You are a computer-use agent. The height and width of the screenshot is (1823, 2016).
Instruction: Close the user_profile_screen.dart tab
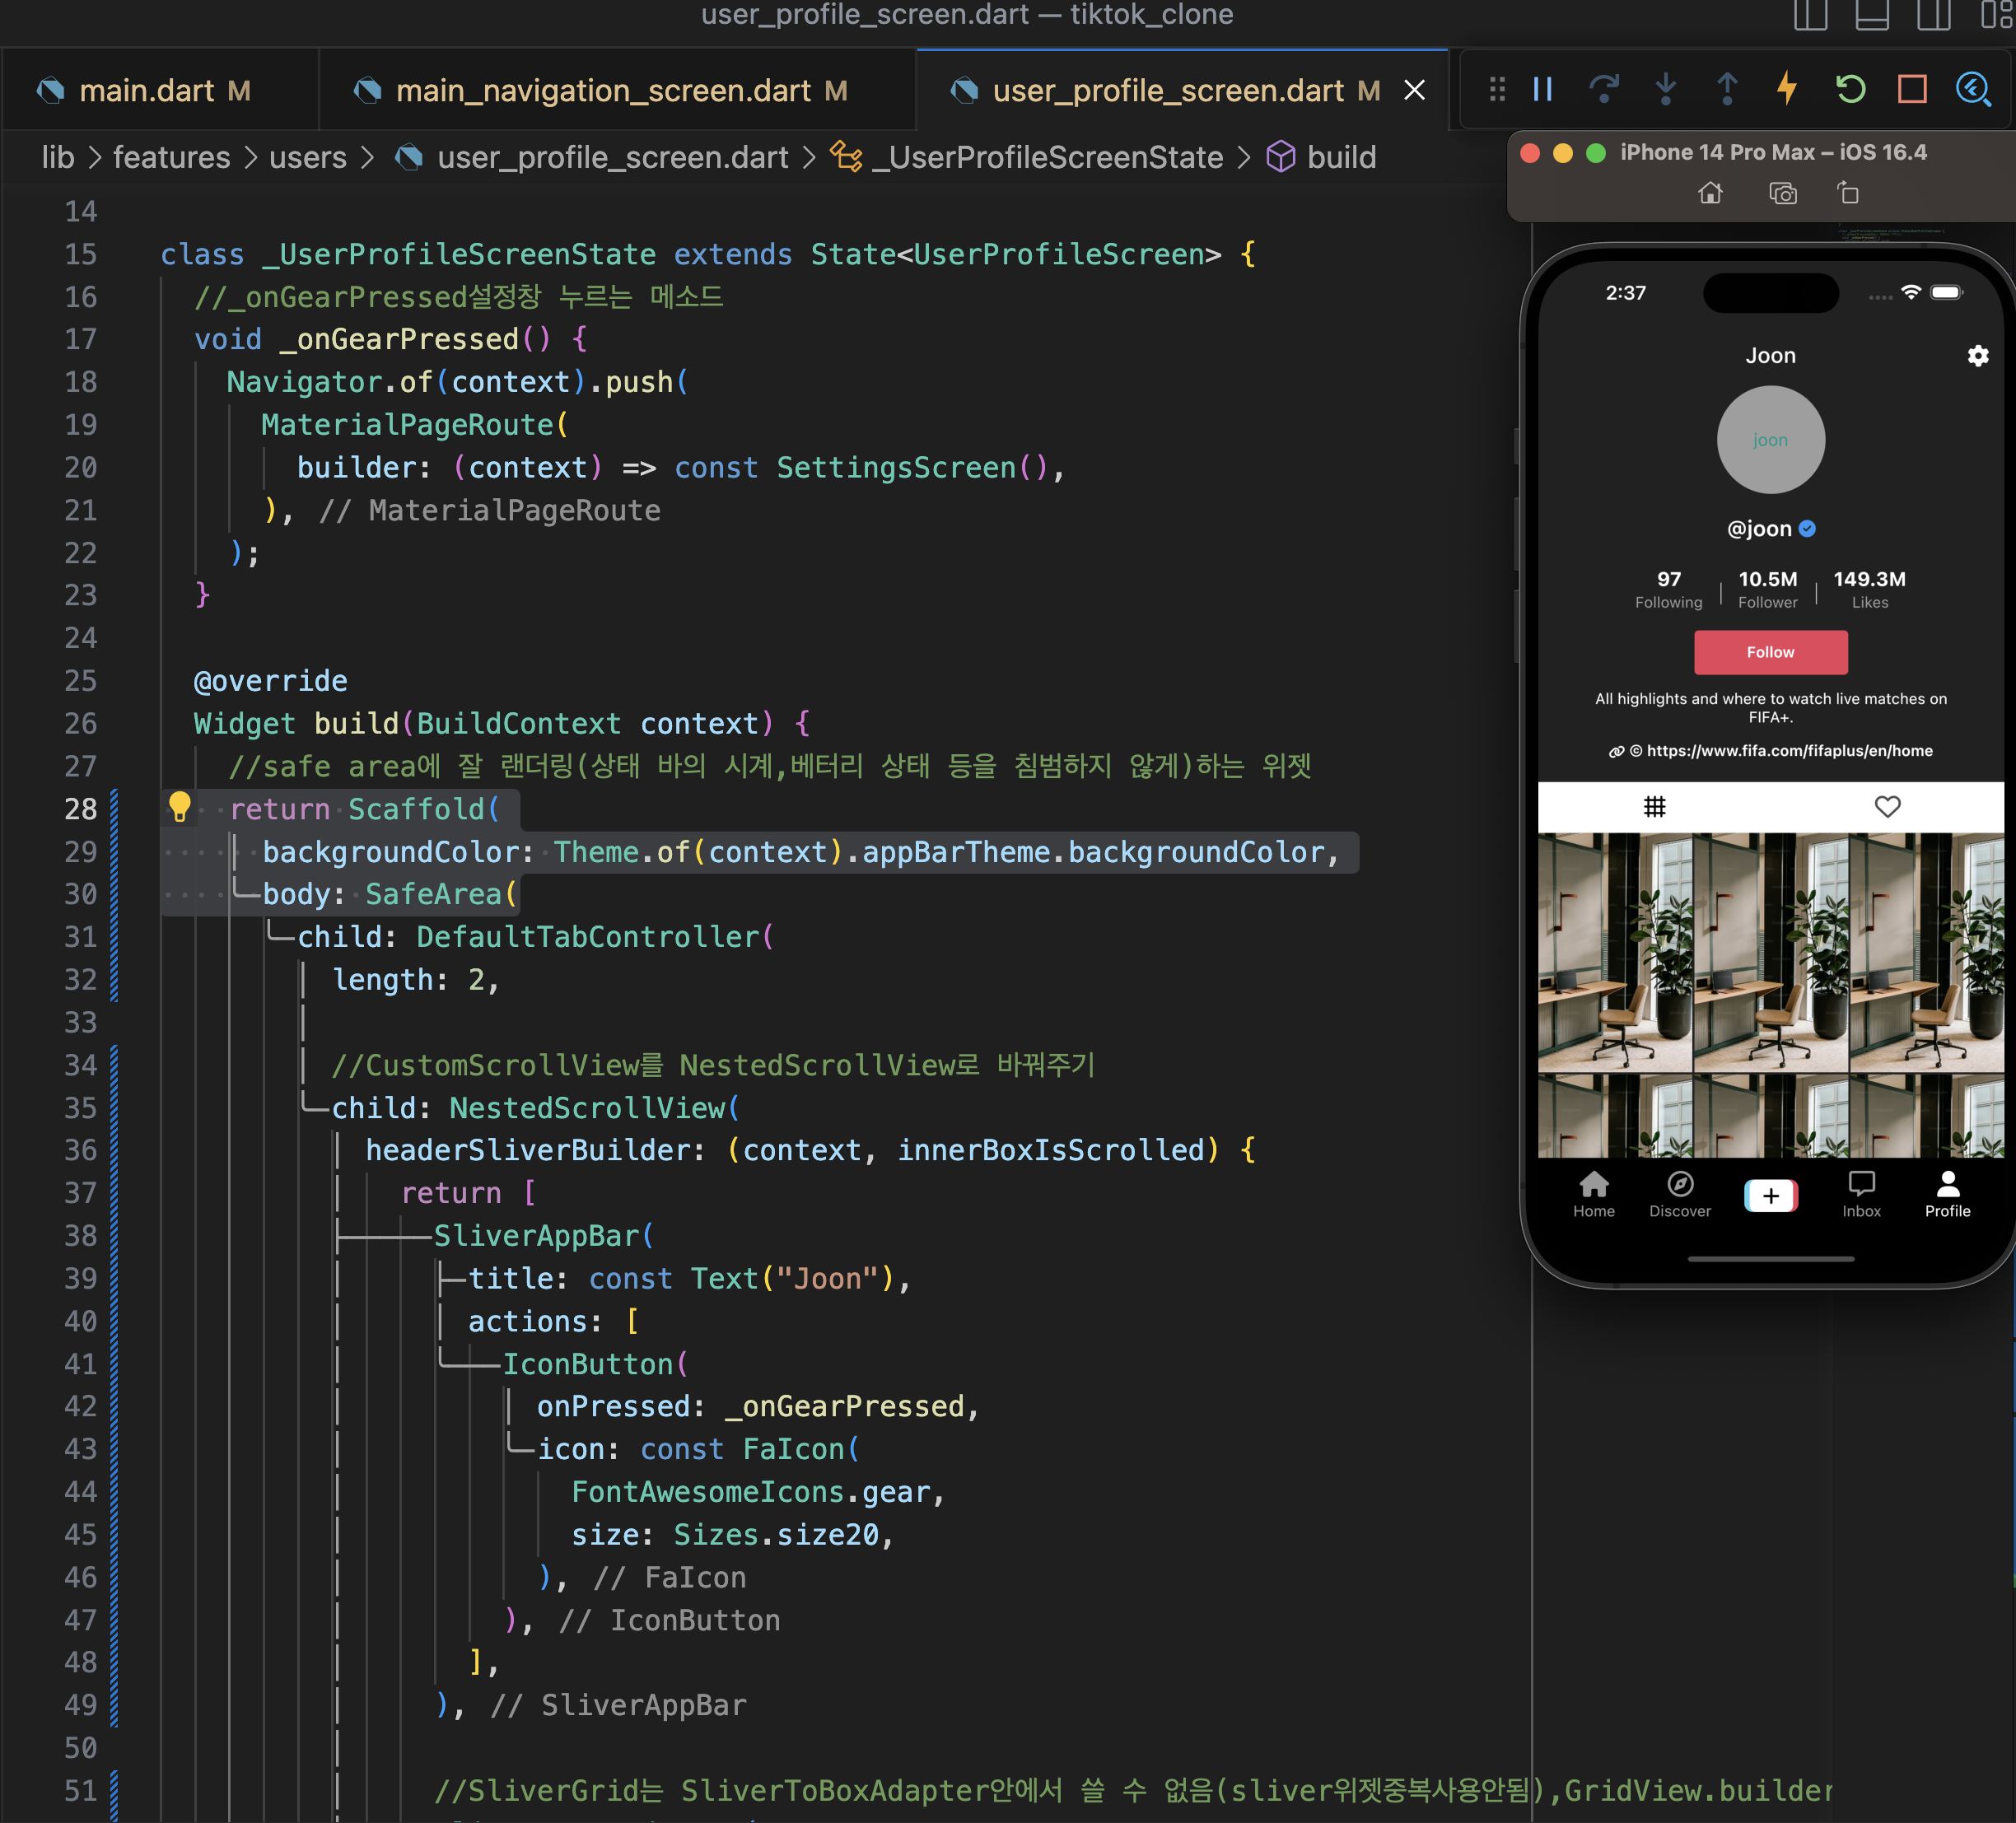[x=1414, y=91]
